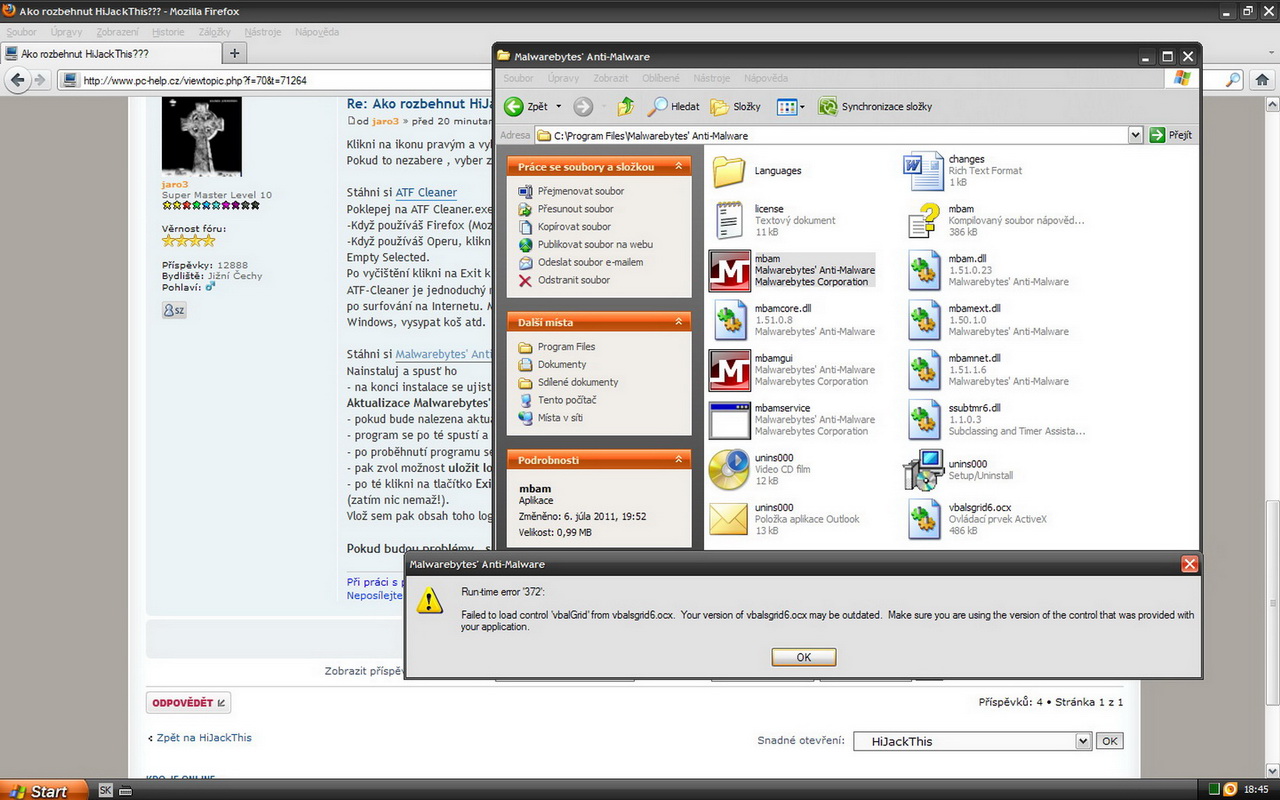The image size is (1280, 800).
Task: Click the forum jump OK button
Action: click(1109, 741)
